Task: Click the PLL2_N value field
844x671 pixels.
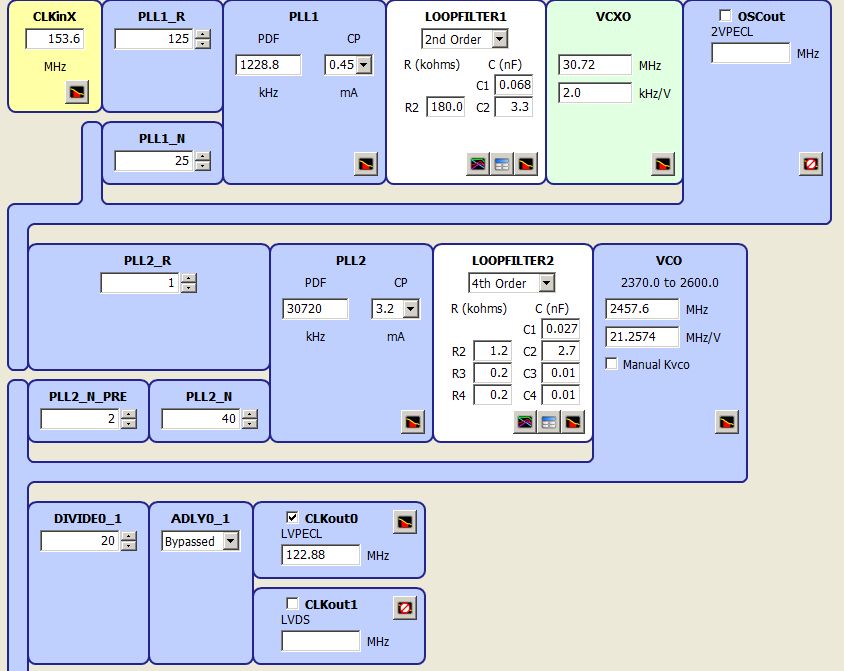Action: [201, 419]
